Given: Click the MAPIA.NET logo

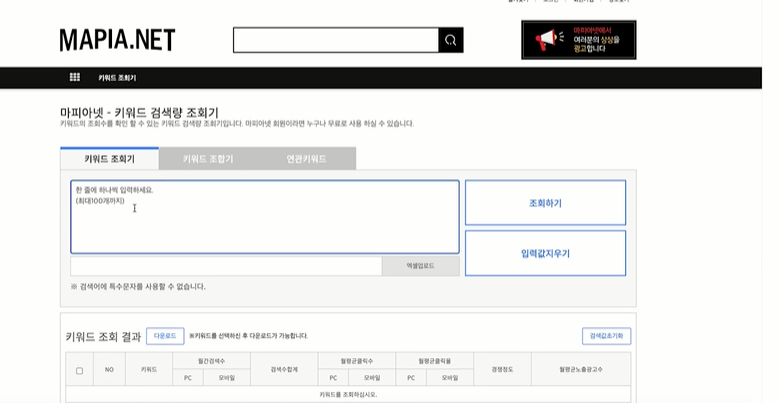Looking at the screenshot, I should click(x=117, y=40).
